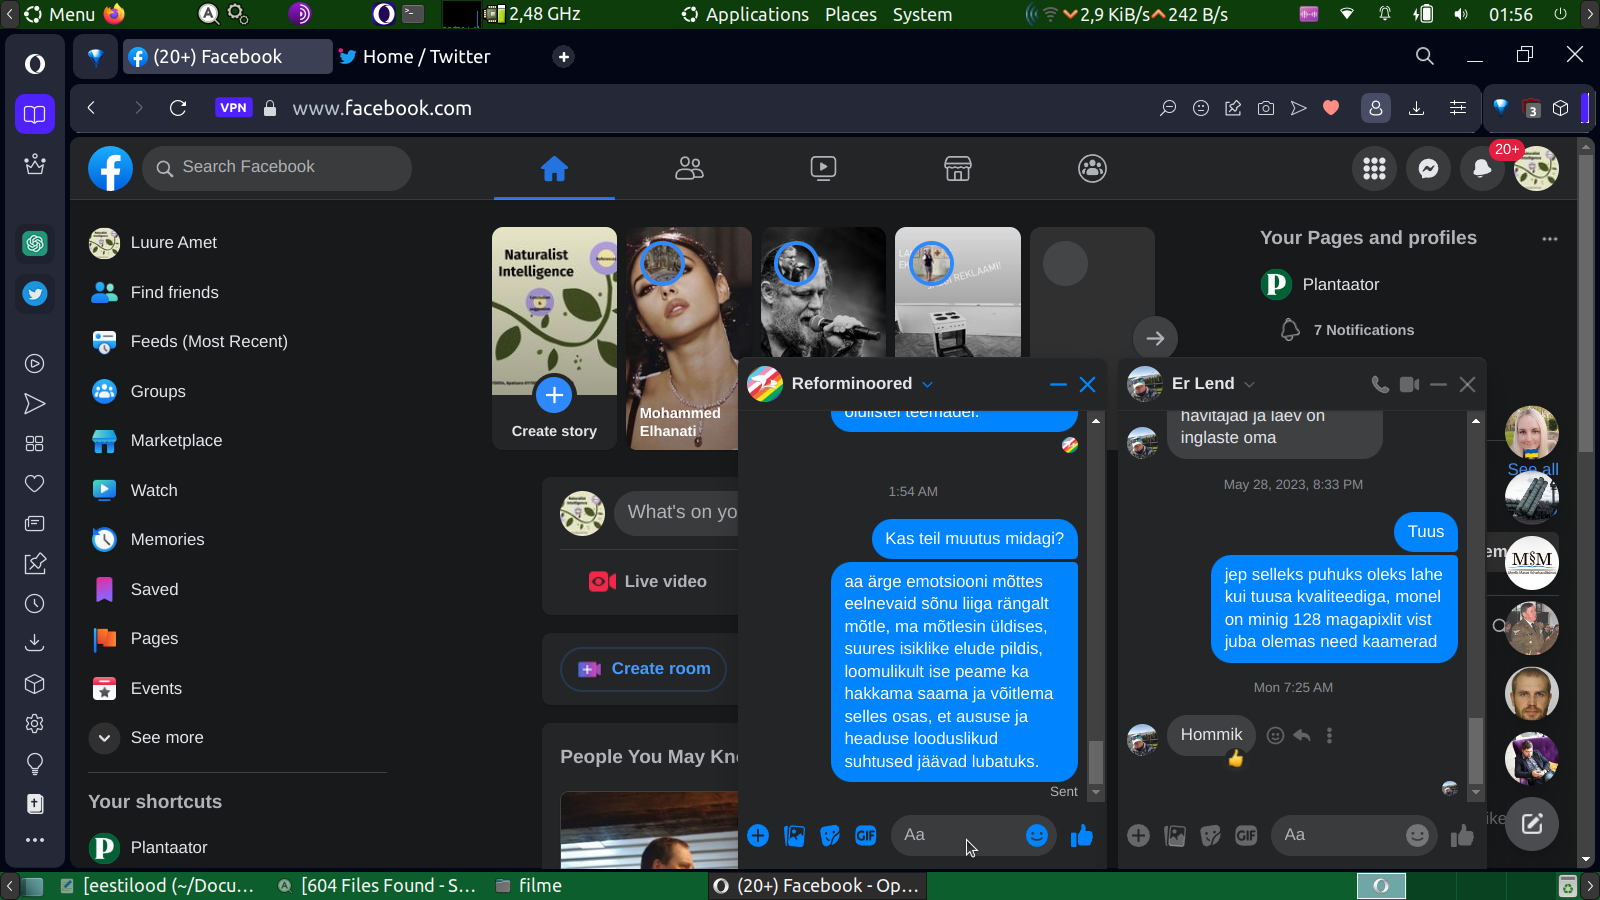This screenshot has height=900, width=1600.
Task: Click message field in Er Lend chat
Action: coord(1354,836)
